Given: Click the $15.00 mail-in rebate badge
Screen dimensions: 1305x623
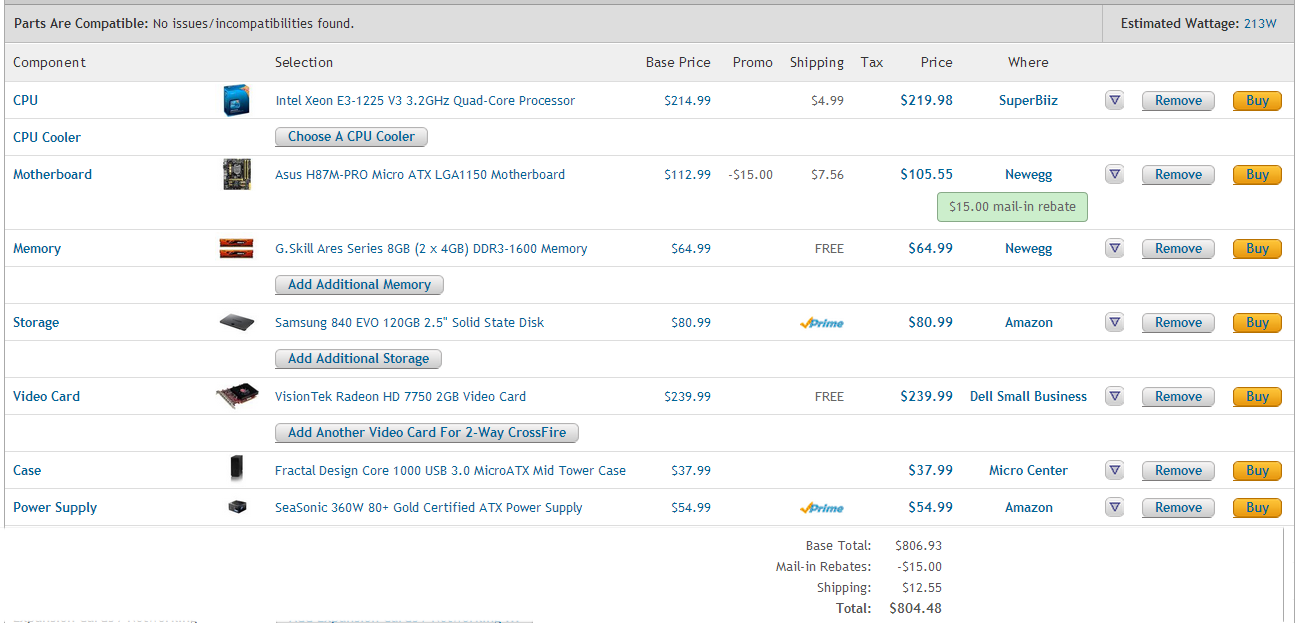Looking at the screenshot, I should 1012,207.
